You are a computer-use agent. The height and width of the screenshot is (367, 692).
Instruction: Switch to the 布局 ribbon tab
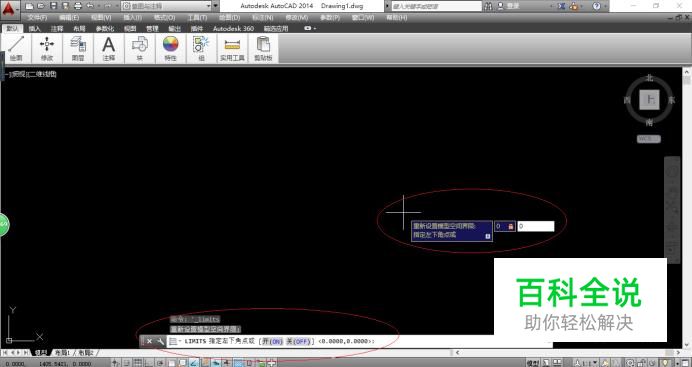79,28
